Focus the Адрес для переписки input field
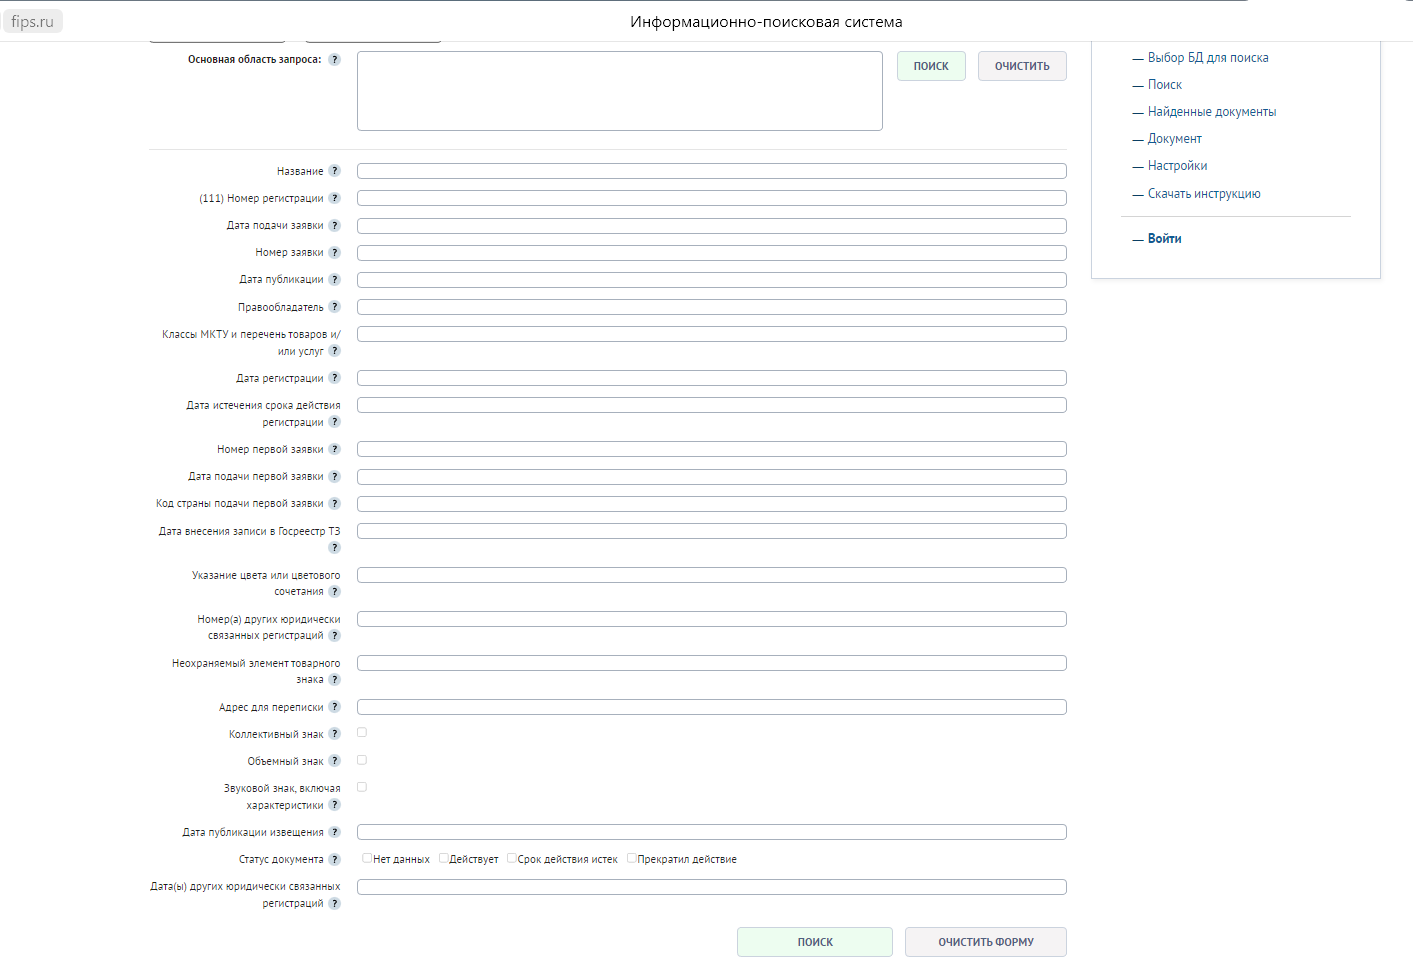Image resolution: width=1413 pixels, height=966 pixels. [712, 707]
